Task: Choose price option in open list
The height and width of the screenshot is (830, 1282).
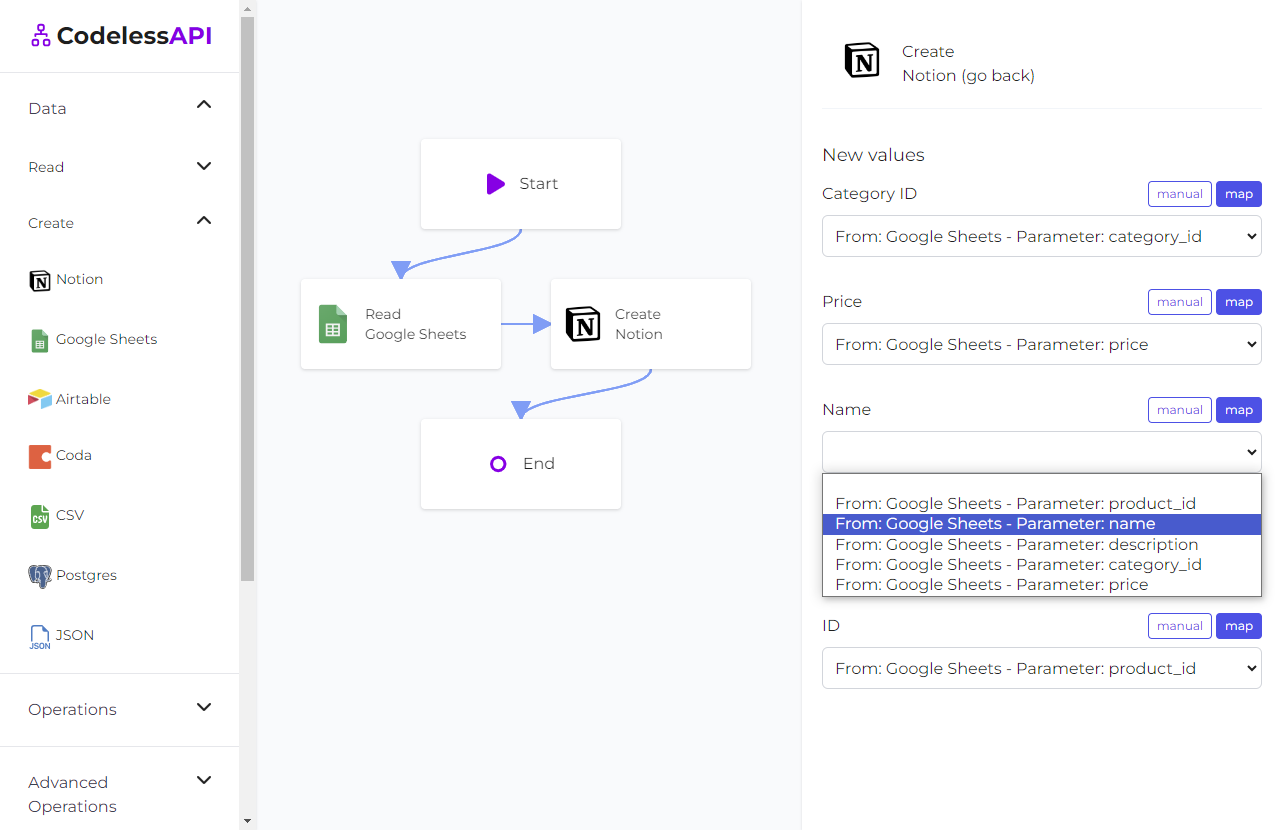Action: point(1042,585)
